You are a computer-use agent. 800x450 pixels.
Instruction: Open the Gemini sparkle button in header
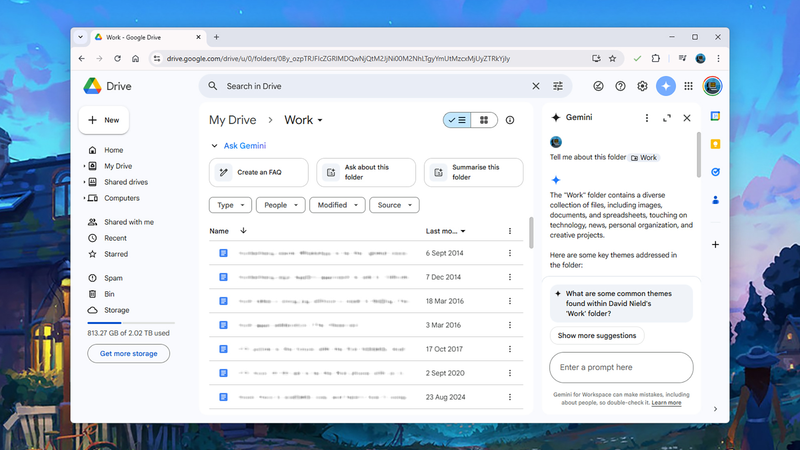[666, 86]
